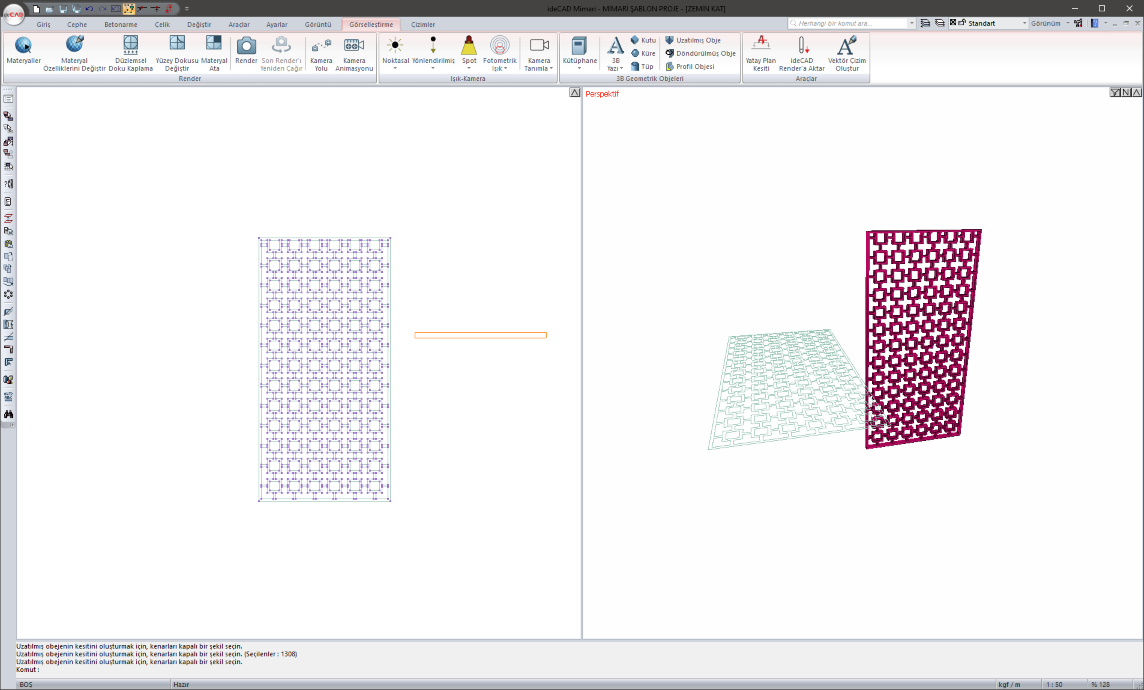Expand the Spot light dropdown
1144x690 pixels.
tap(469, 68)
